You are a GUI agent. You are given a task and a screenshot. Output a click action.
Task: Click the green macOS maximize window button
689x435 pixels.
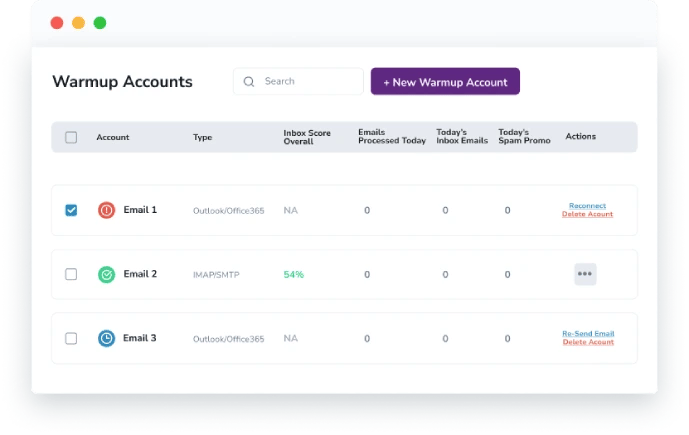coord(100,23)
